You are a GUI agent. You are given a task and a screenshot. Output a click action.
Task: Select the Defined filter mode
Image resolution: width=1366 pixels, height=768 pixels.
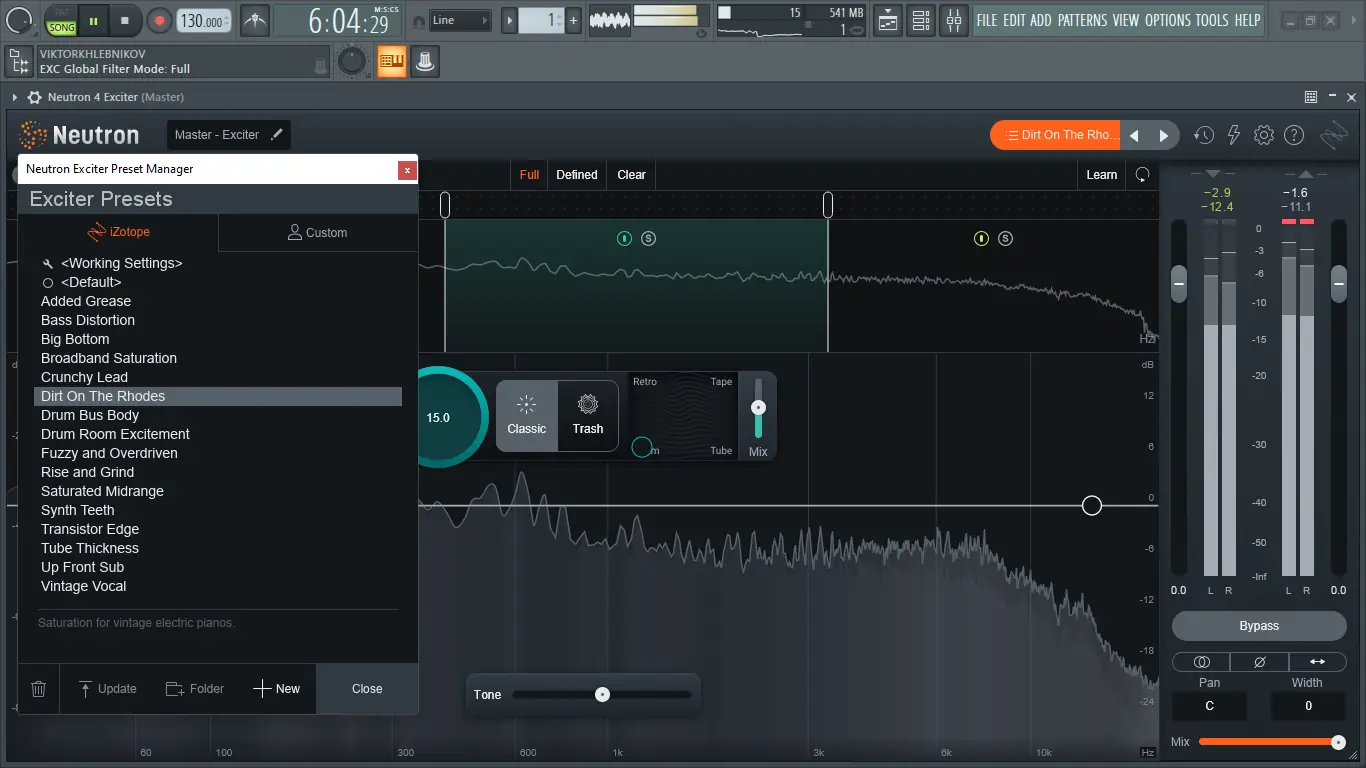click(577, 174)
